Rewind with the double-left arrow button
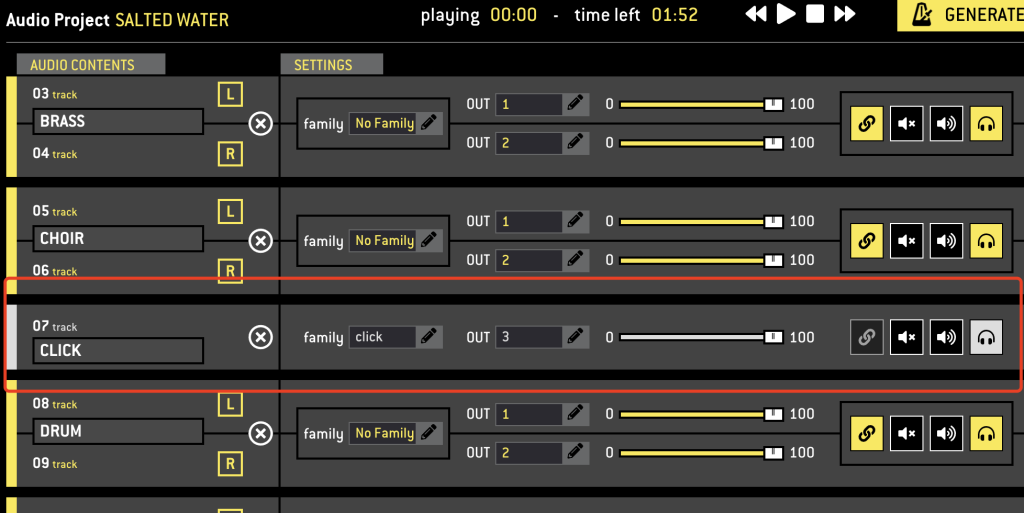Viewport: 1024px width, 513px height. [756, 14]
